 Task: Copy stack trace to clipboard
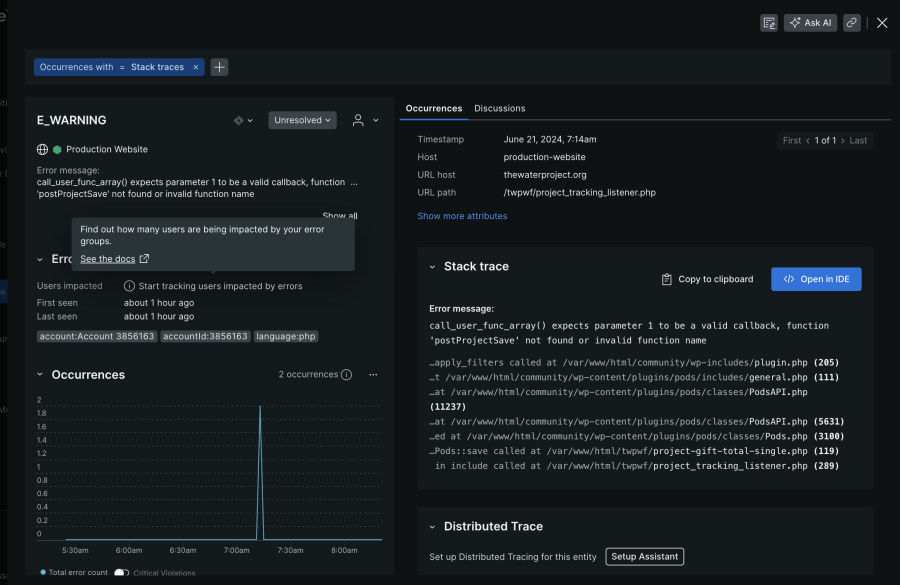(707, 279)
